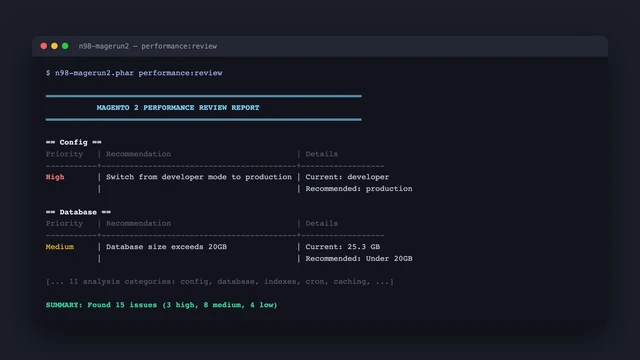
Task: Click the green maximize window button
Action: point(65,46)
